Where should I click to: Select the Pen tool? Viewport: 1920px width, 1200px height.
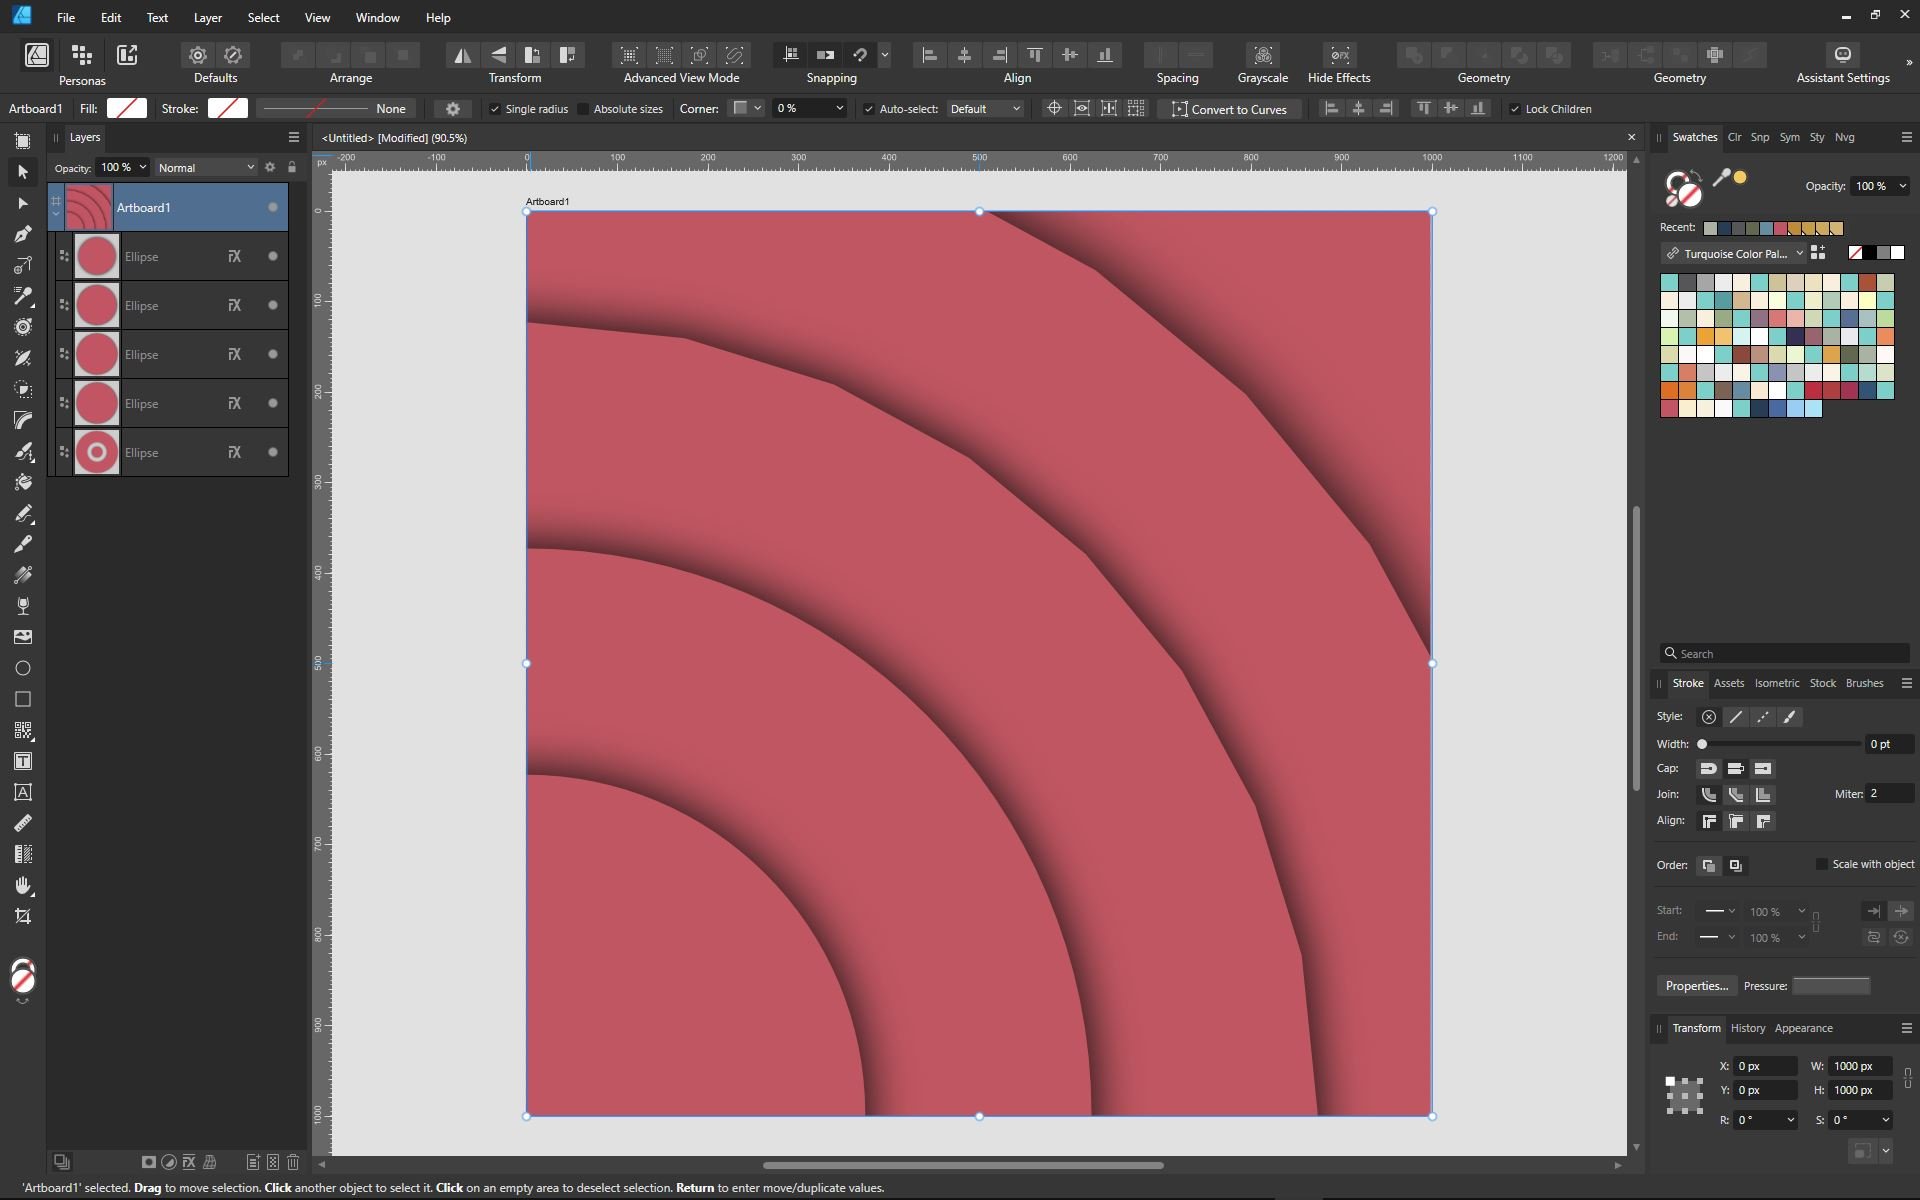[x=23, y=234]
